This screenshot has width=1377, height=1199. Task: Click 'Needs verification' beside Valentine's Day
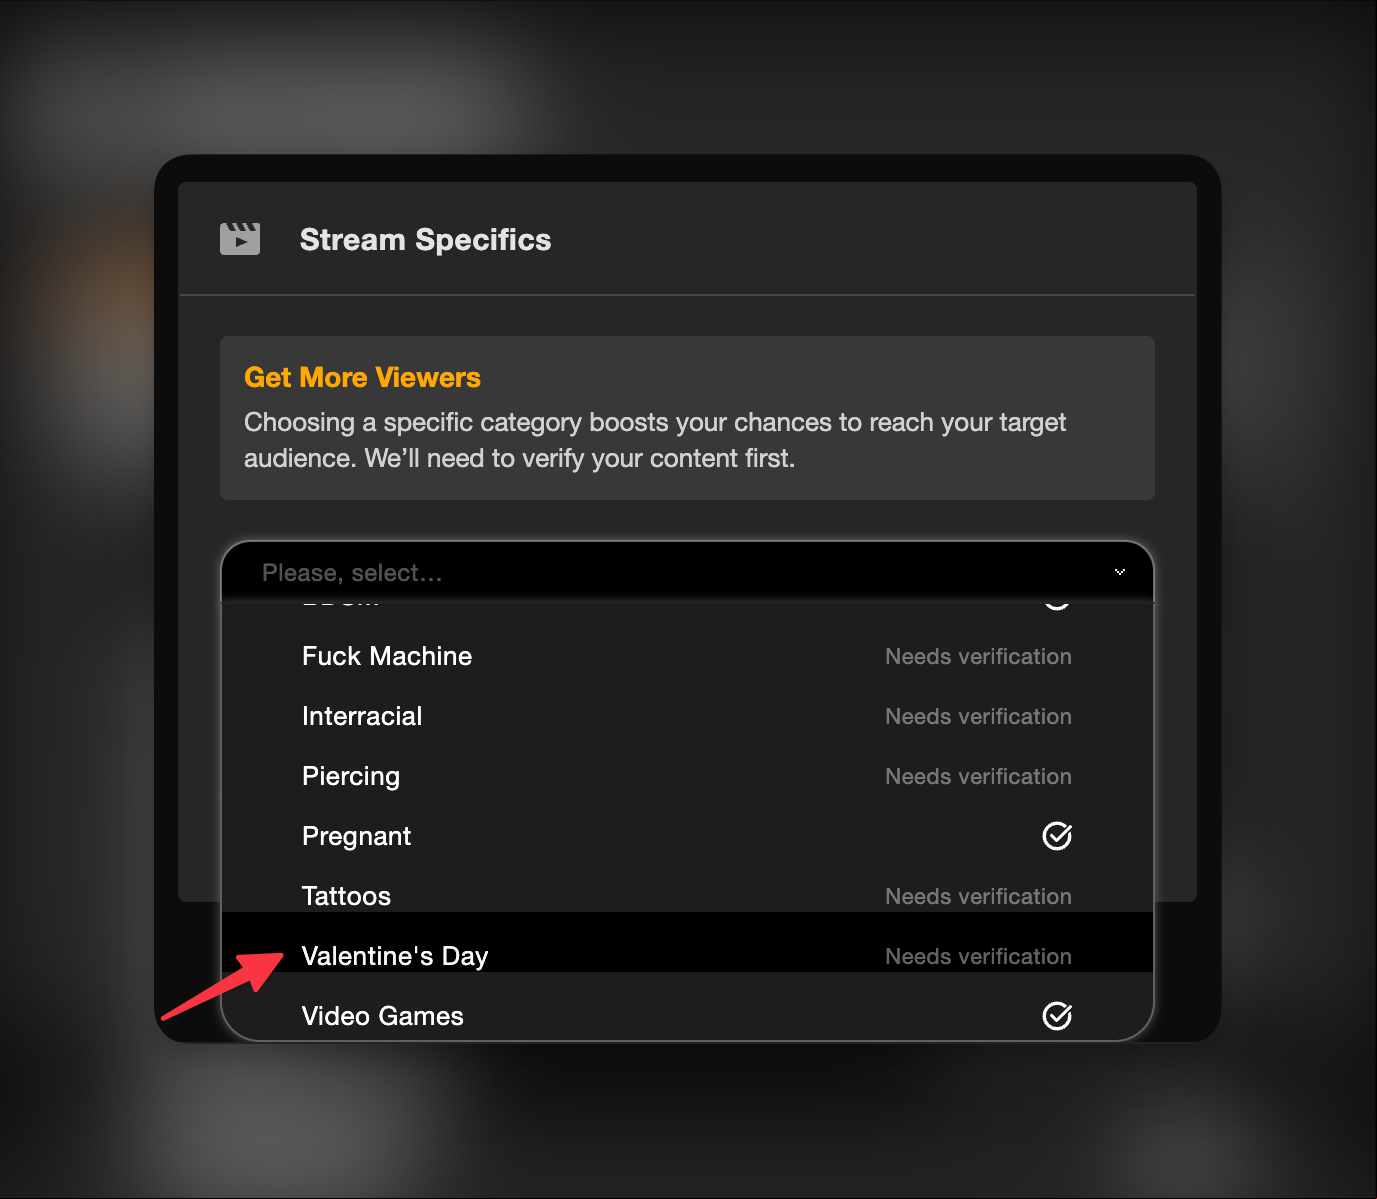pyautogui.click(x=978, y=956)
